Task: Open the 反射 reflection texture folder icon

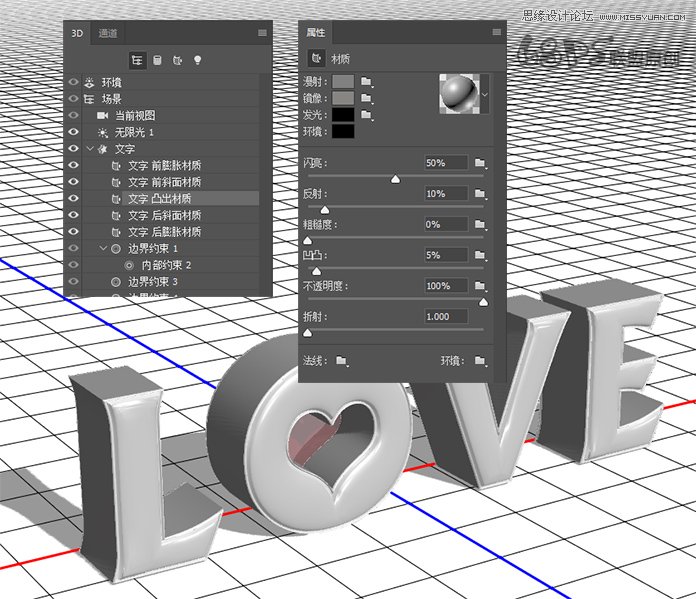Action: [x=480, y=194]
